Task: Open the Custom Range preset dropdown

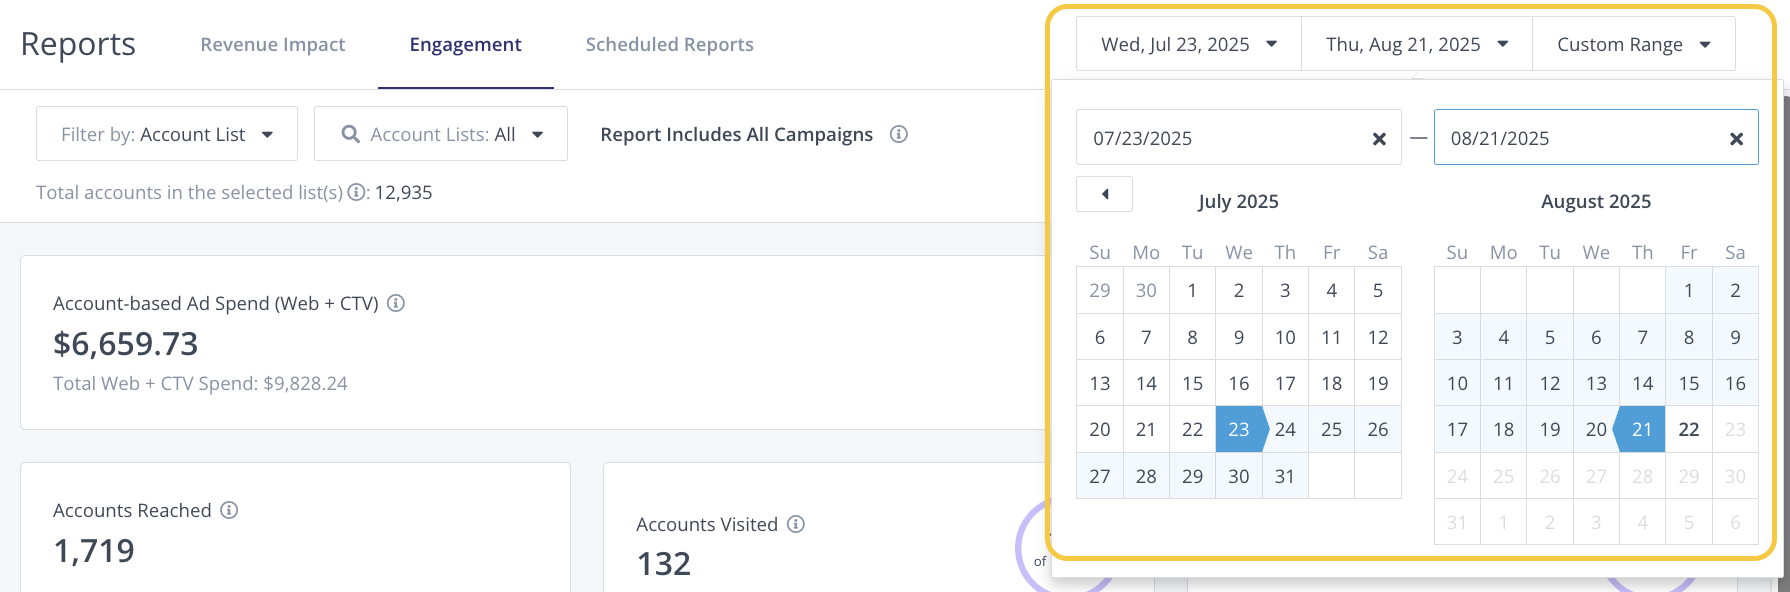Action: click(x=1633, y=45)
